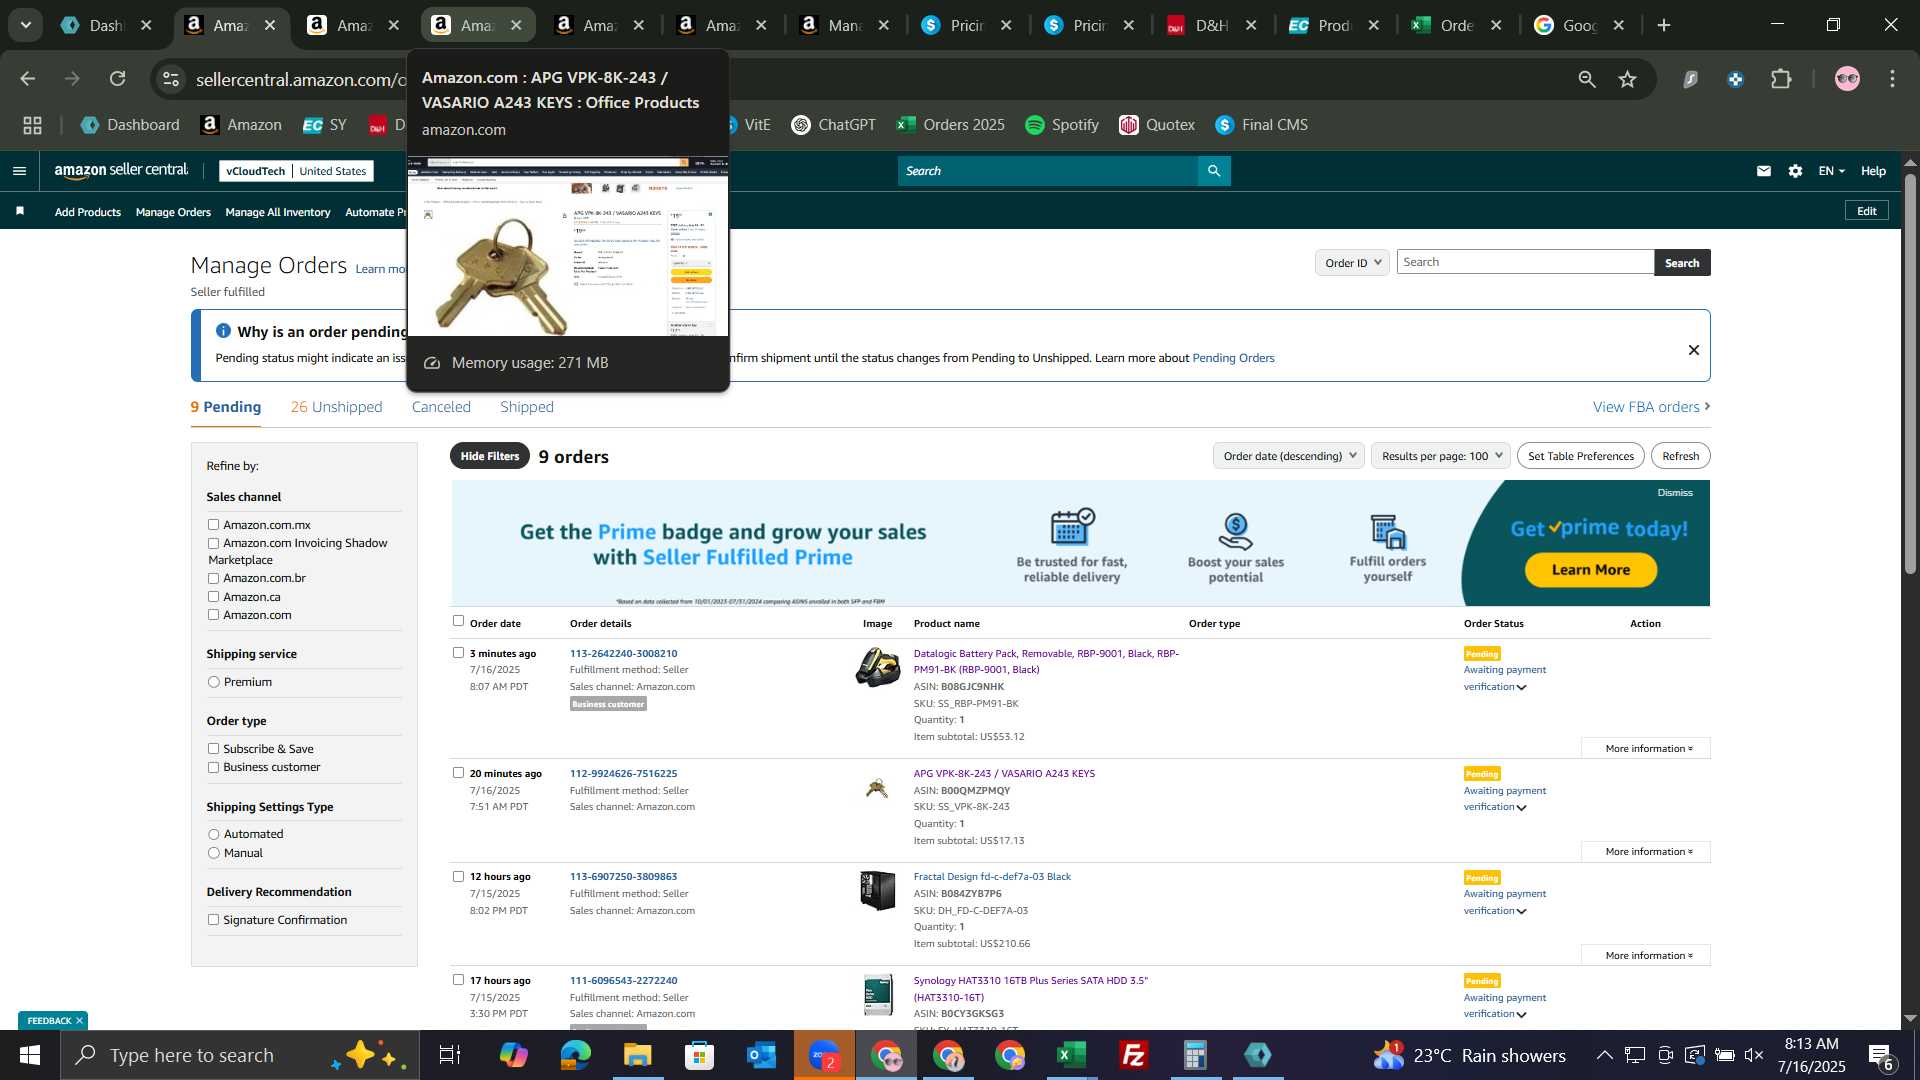Click the Set Table Preferences button
Image resolution: width=1920 pixels, height=1080 pixels.
coord(1580,456)
